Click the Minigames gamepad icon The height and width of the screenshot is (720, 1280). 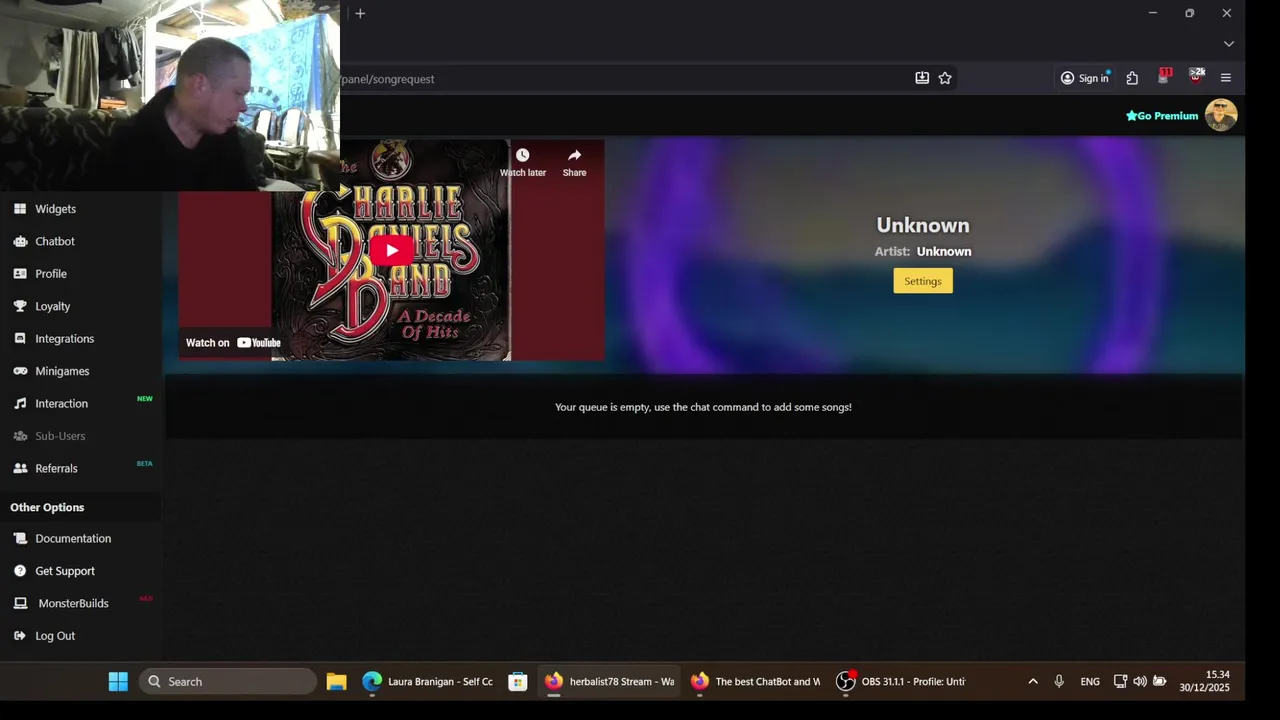(x=20, y=371)
